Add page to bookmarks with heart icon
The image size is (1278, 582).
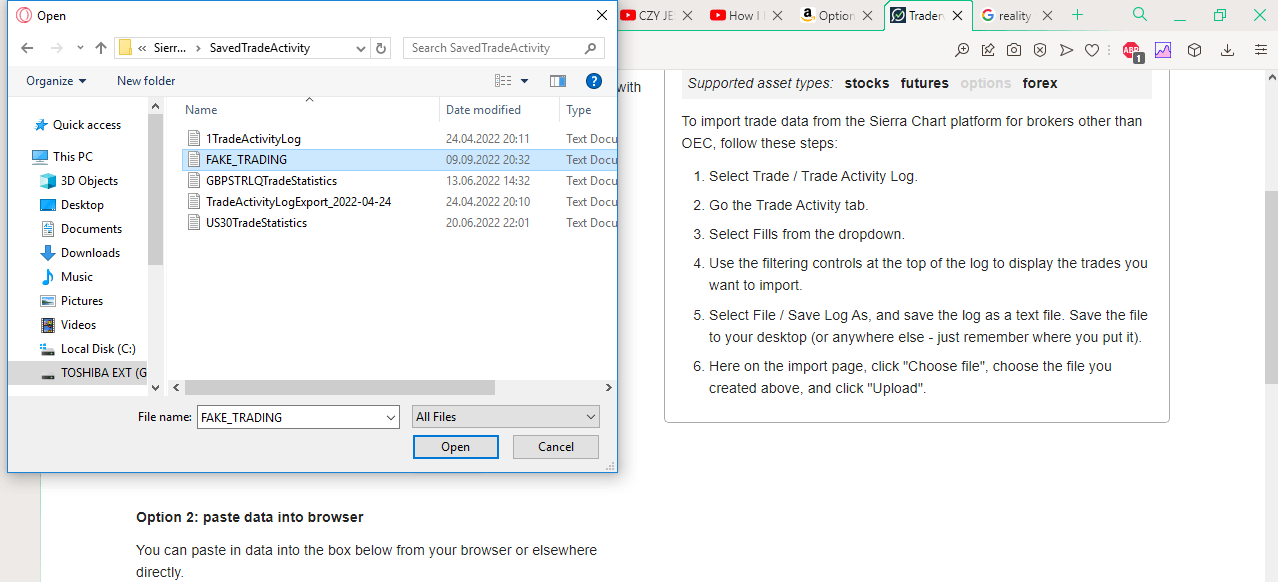tap(1092, 50)
